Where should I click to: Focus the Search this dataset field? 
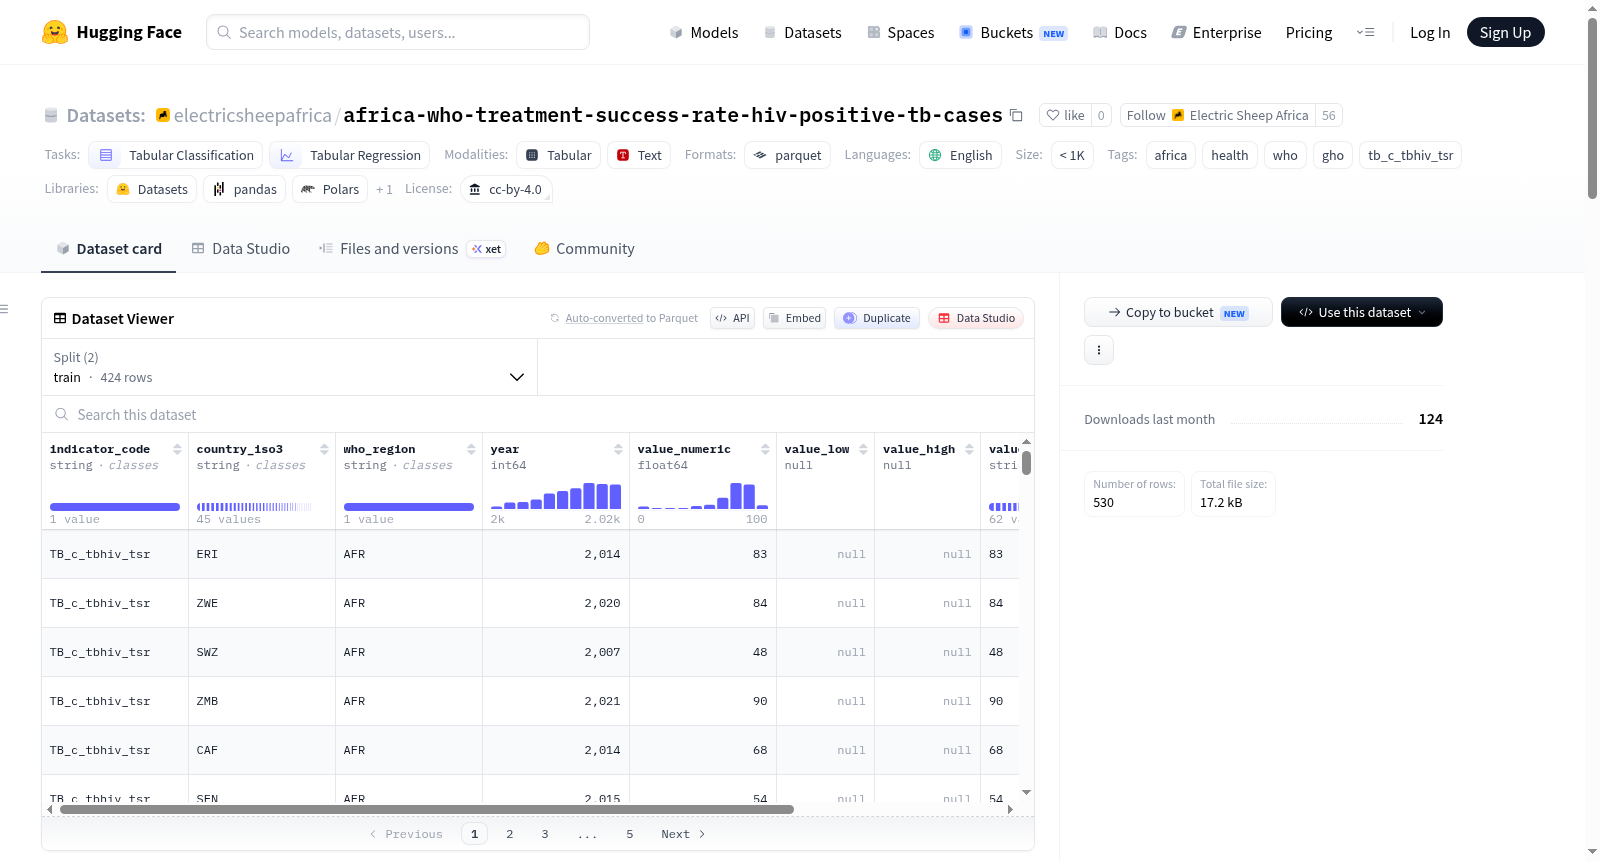[x=538, y=415]
